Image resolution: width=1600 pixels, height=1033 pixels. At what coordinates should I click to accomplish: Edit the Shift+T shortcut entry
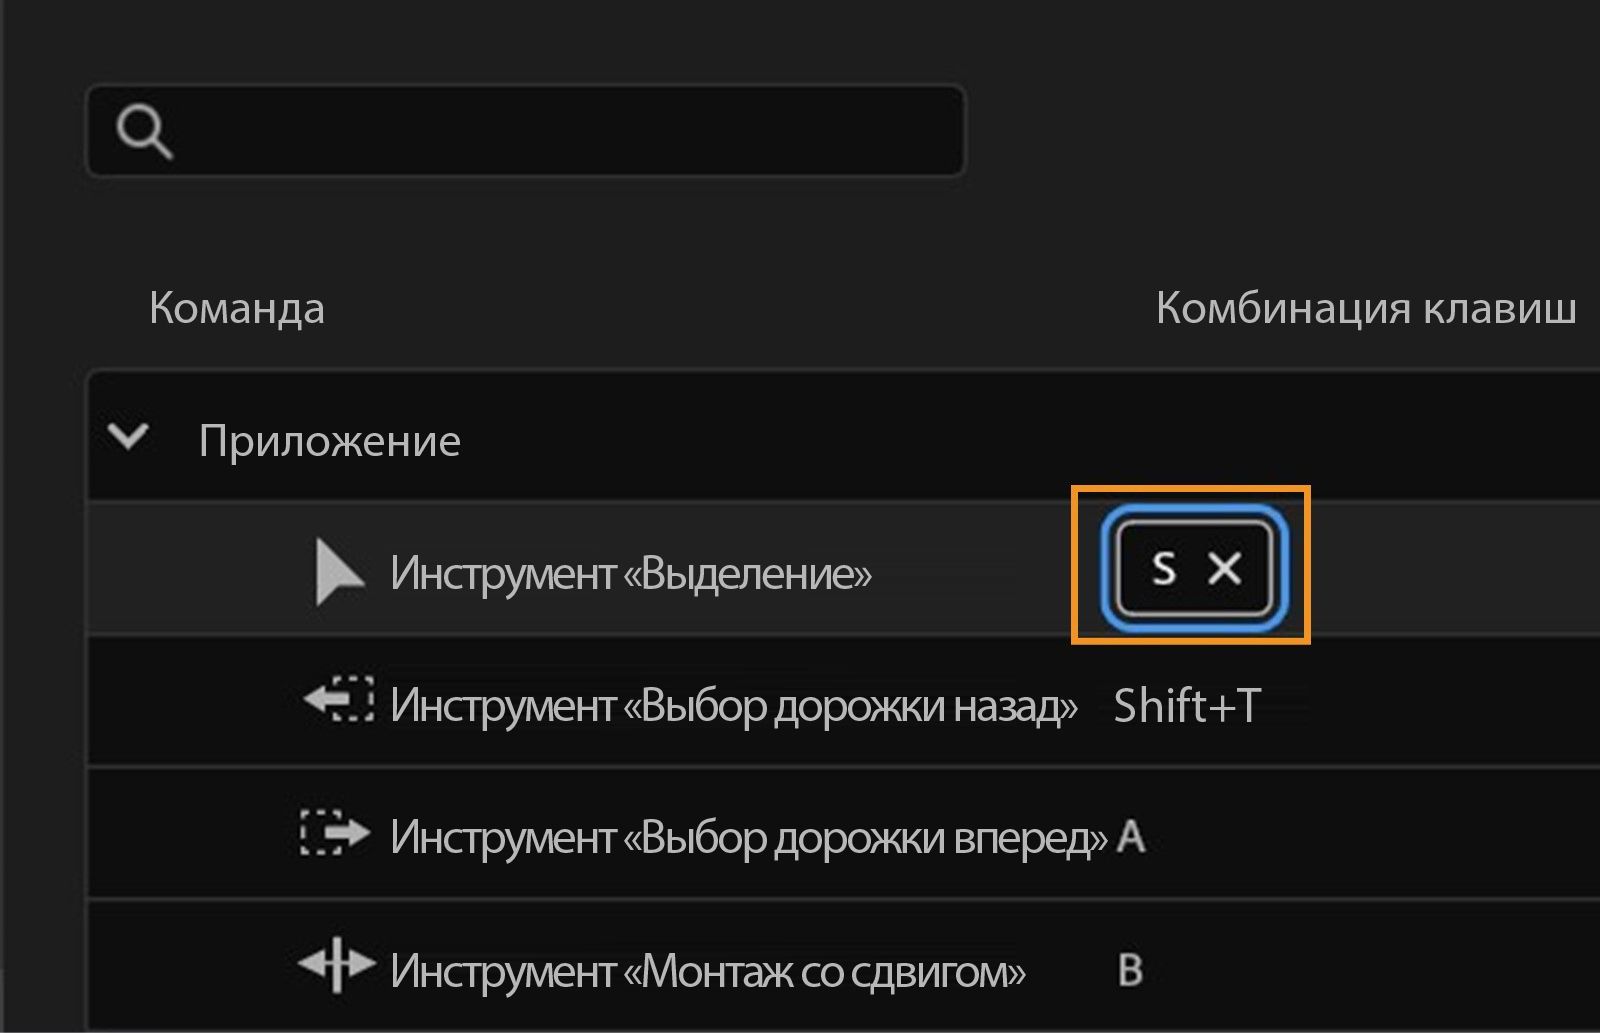(x=1187, y=706)
